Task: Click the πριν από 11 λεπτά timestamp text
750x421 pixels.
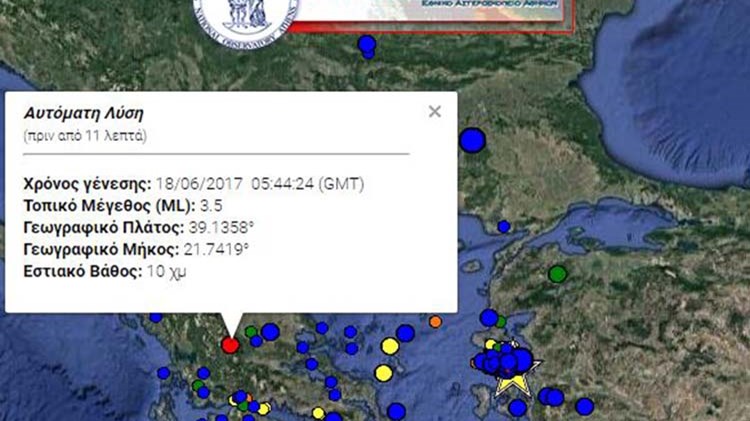Action: pos(85,136)
